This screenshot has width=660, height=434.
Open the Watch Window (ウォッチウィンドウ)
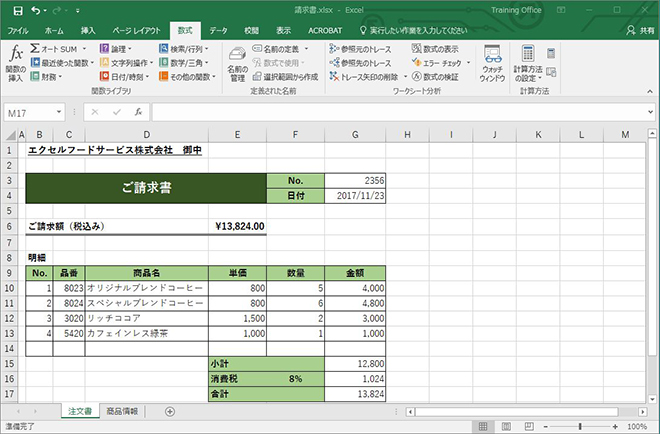(x=492, y=62)
